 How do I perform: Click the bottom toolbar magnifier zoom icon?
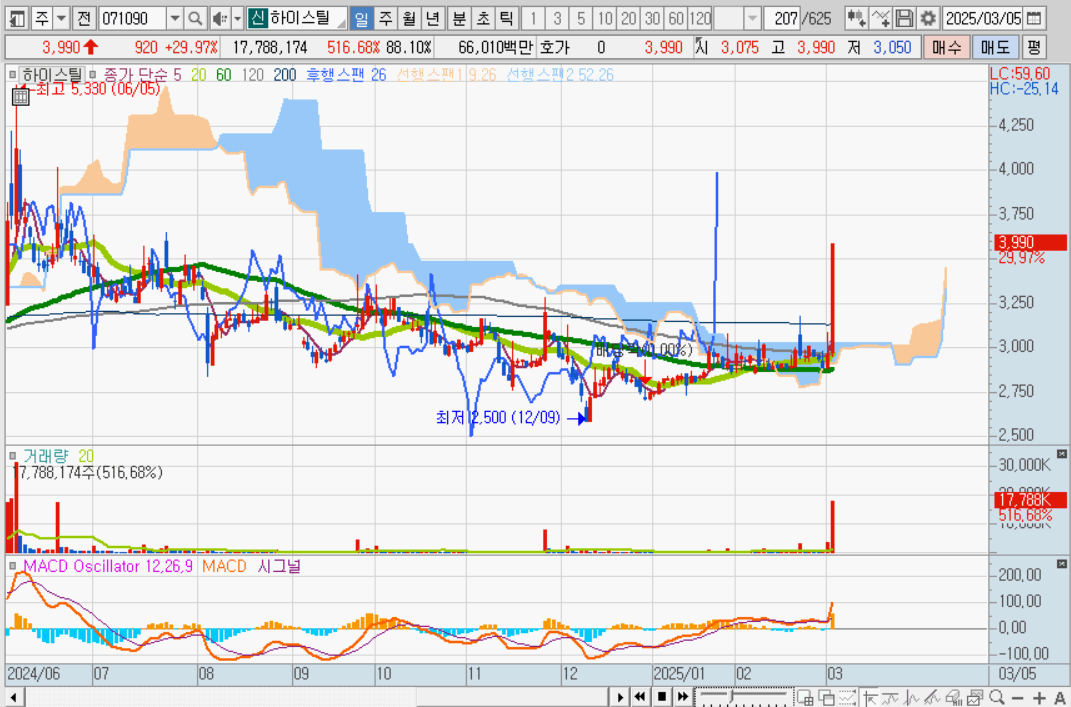997,697
